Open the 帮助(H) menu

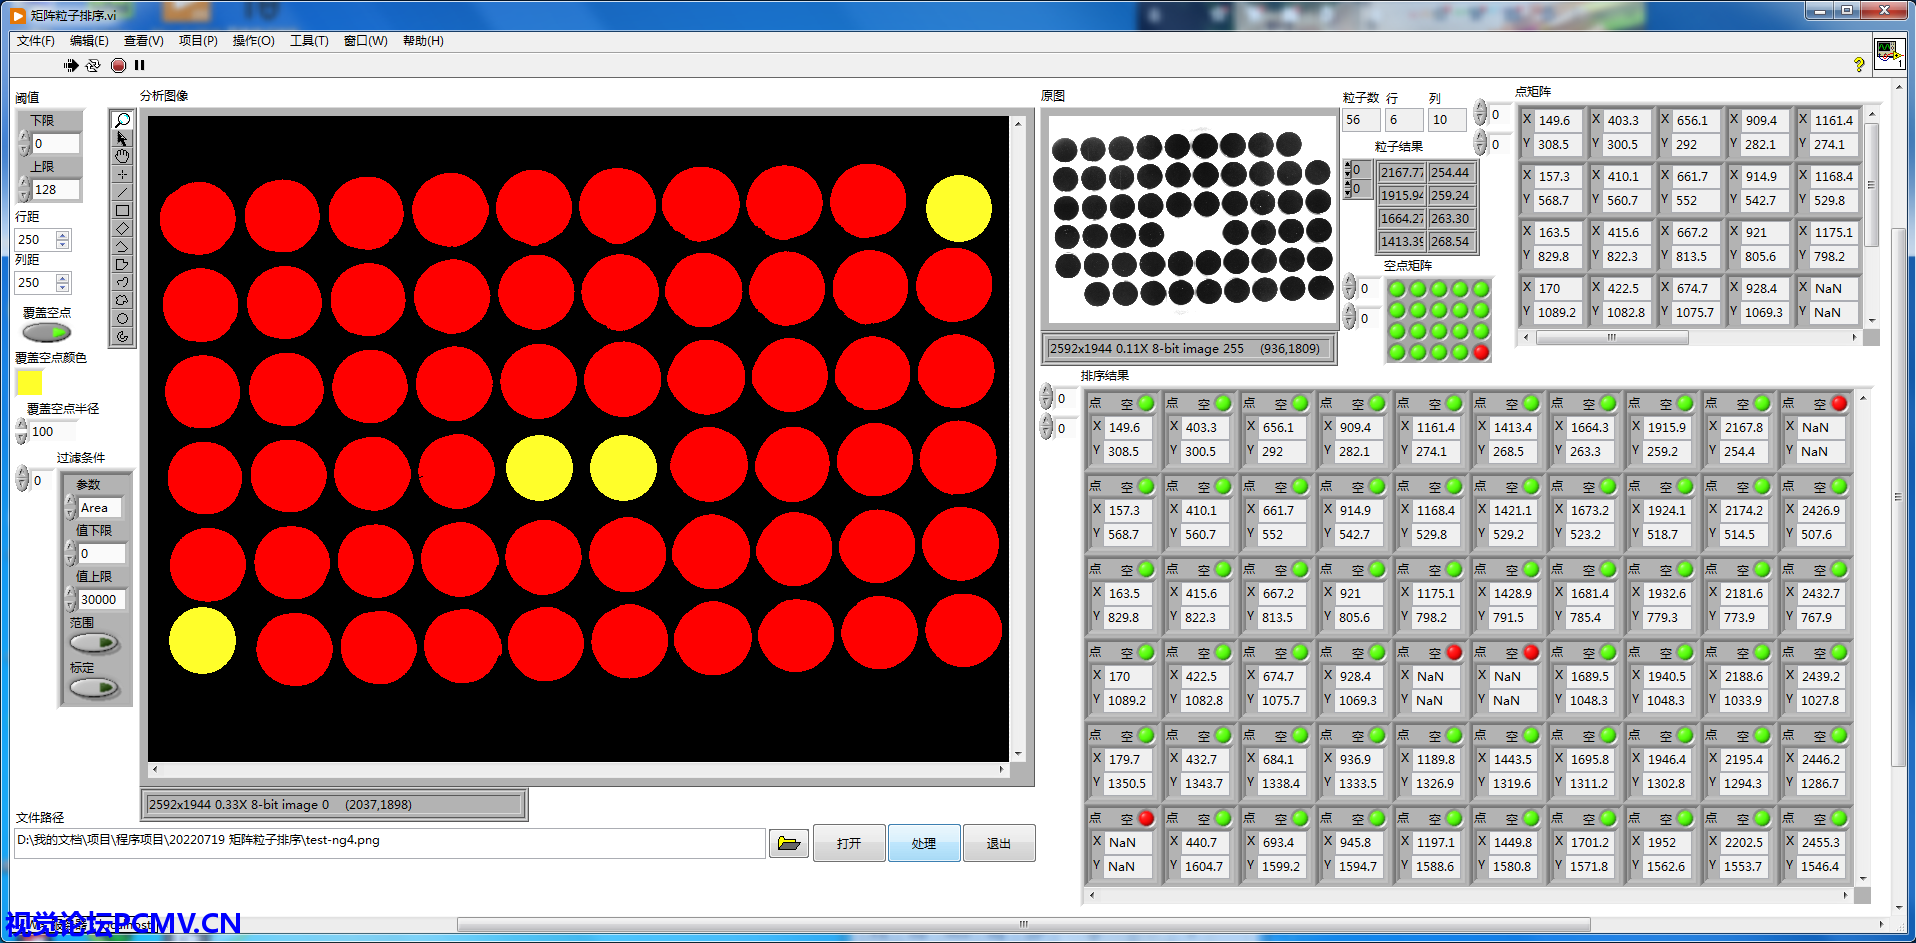tap(423, 41)
